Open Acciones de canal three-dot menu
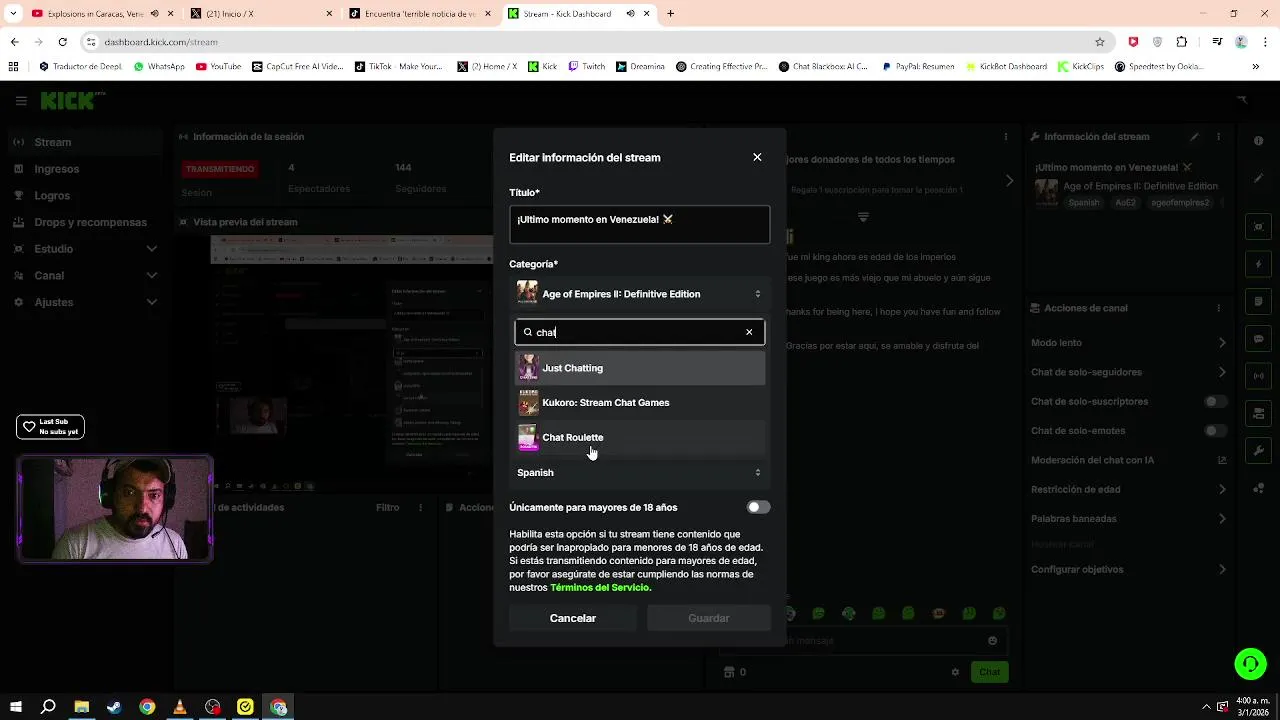1280x720 pixels. click(x=1221, y=308)
